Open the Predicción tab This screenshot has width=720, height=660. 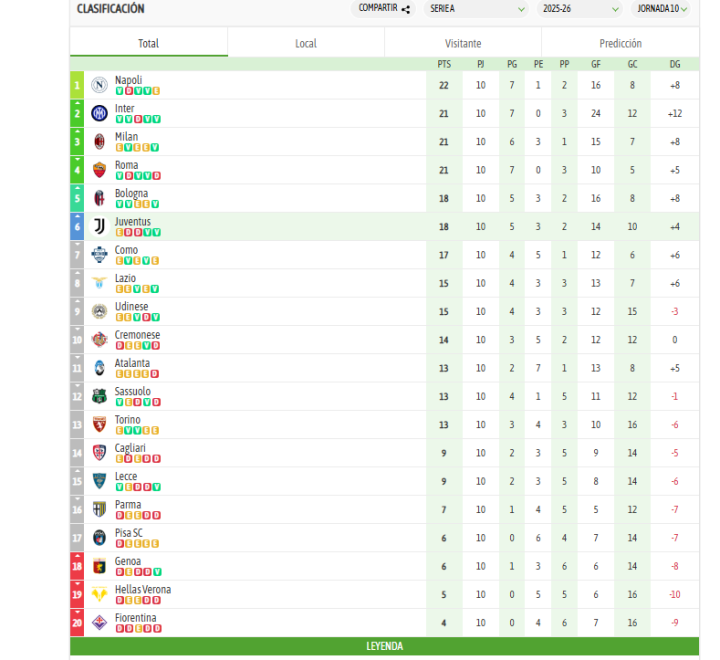(x=620, y=43)
